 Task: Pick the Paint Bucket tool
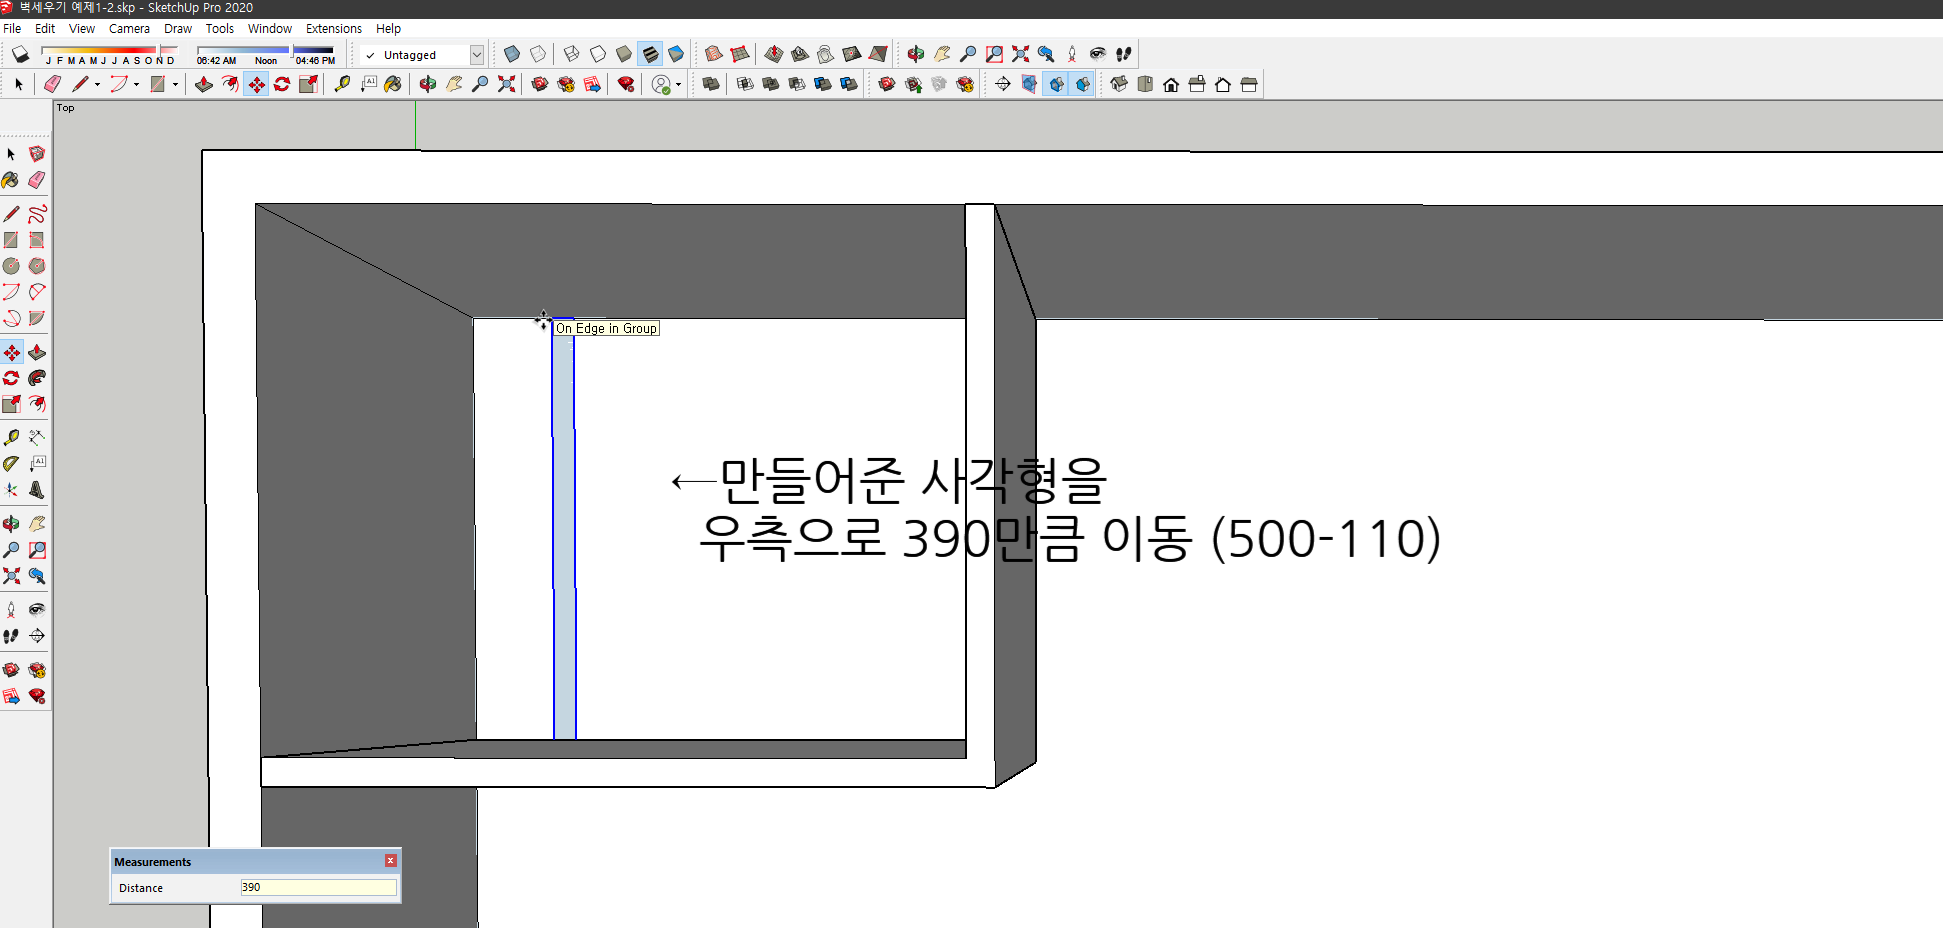12,179
